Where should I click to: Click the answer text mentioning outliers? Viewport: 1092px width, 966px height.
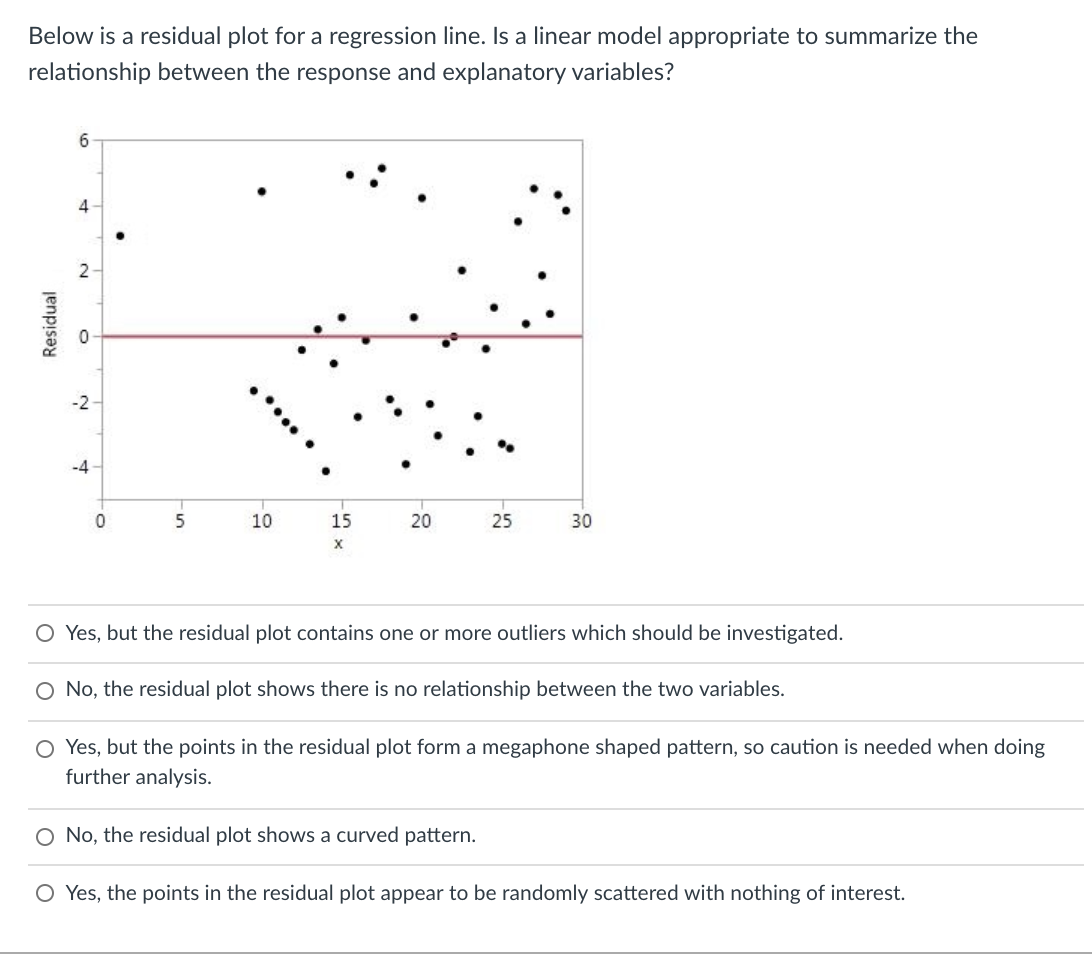[x=453, y=633]
